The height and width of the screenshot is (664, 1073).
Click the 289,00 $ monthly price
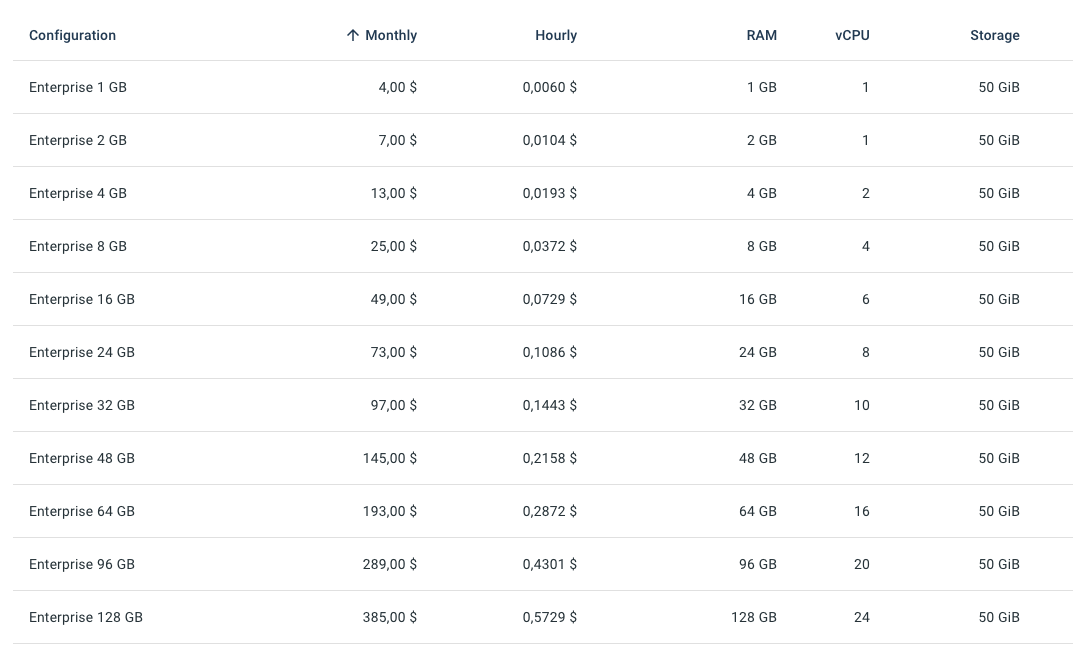(389, 565)
